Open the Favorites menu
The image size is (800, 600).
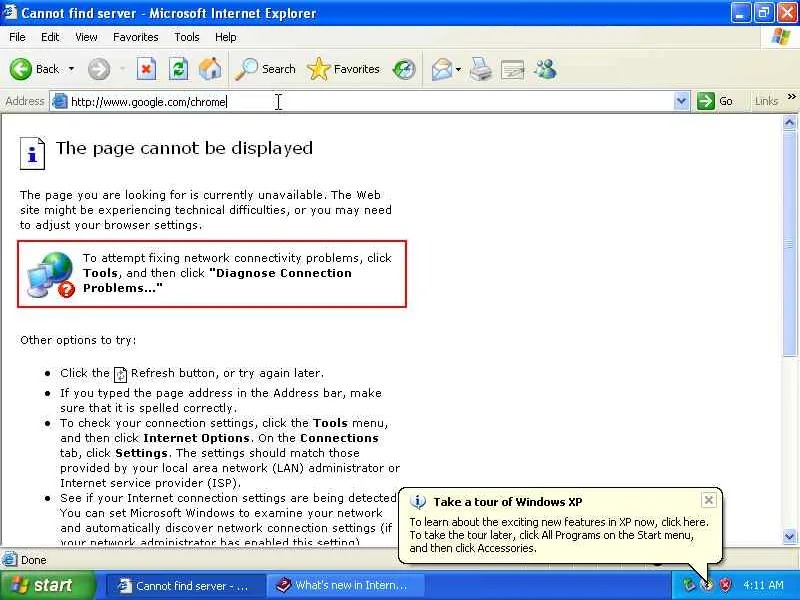[x=136, y=37]
